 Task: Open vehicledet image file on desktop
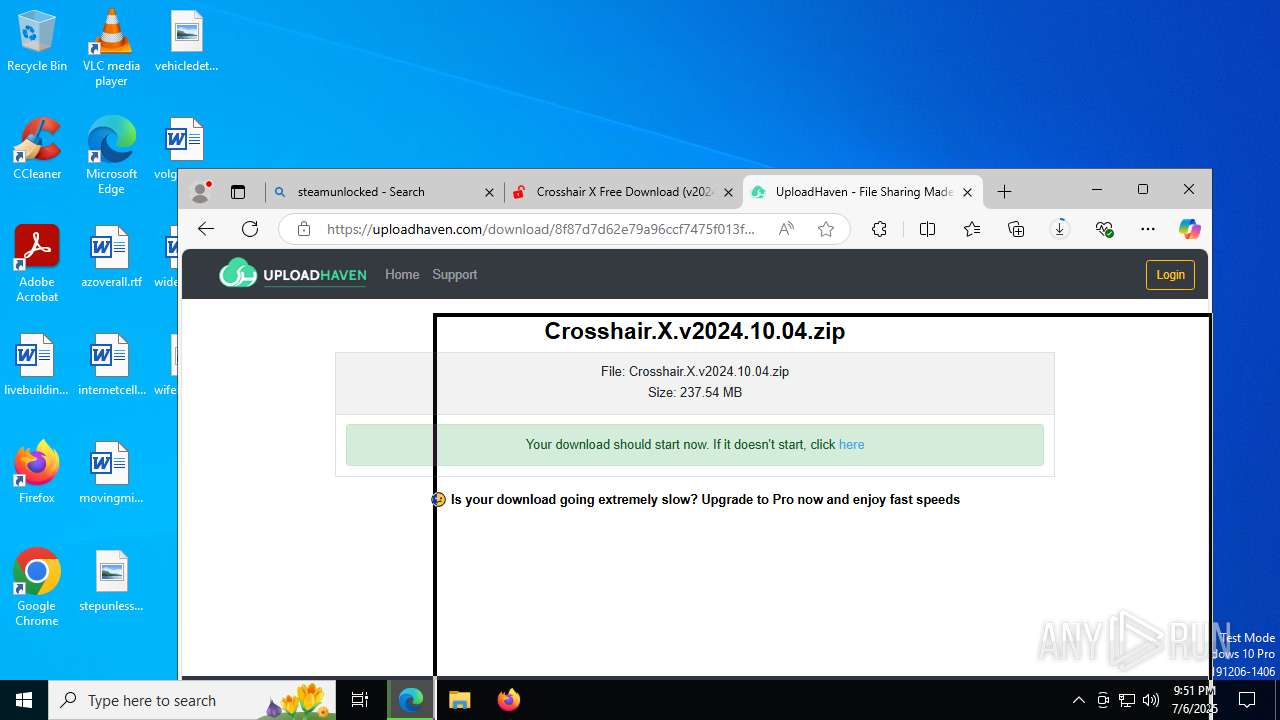tap(186, 41)
